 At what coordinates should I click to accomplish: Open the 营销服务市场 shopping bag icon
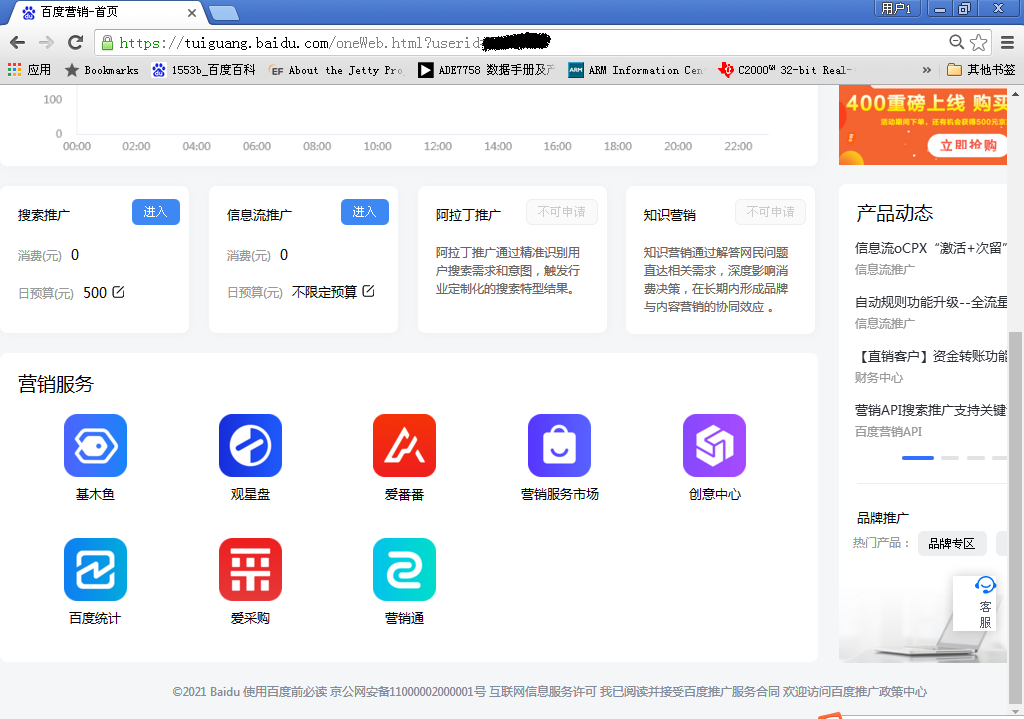pyautogui.click(x=559, y=445)
